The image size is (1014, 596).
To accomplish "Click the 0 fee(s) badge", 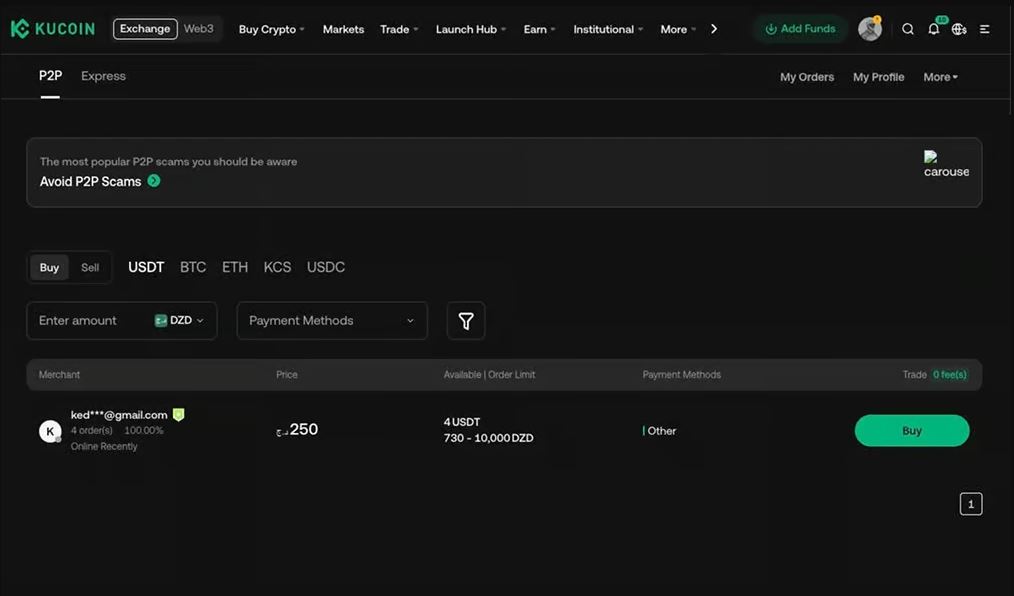I will [949, 374].
